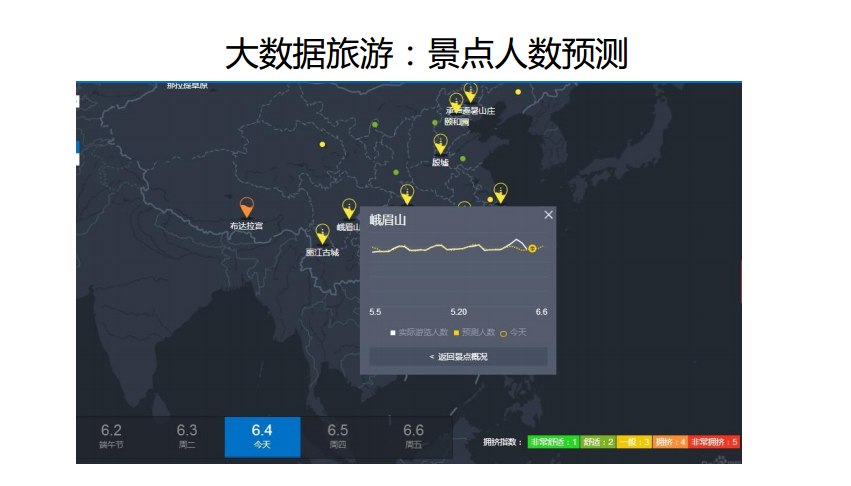The width and height of the screenshot is (851, 486).
Task: Toggle the 预测人数 legend series
Action: click(x=474, y=332)
